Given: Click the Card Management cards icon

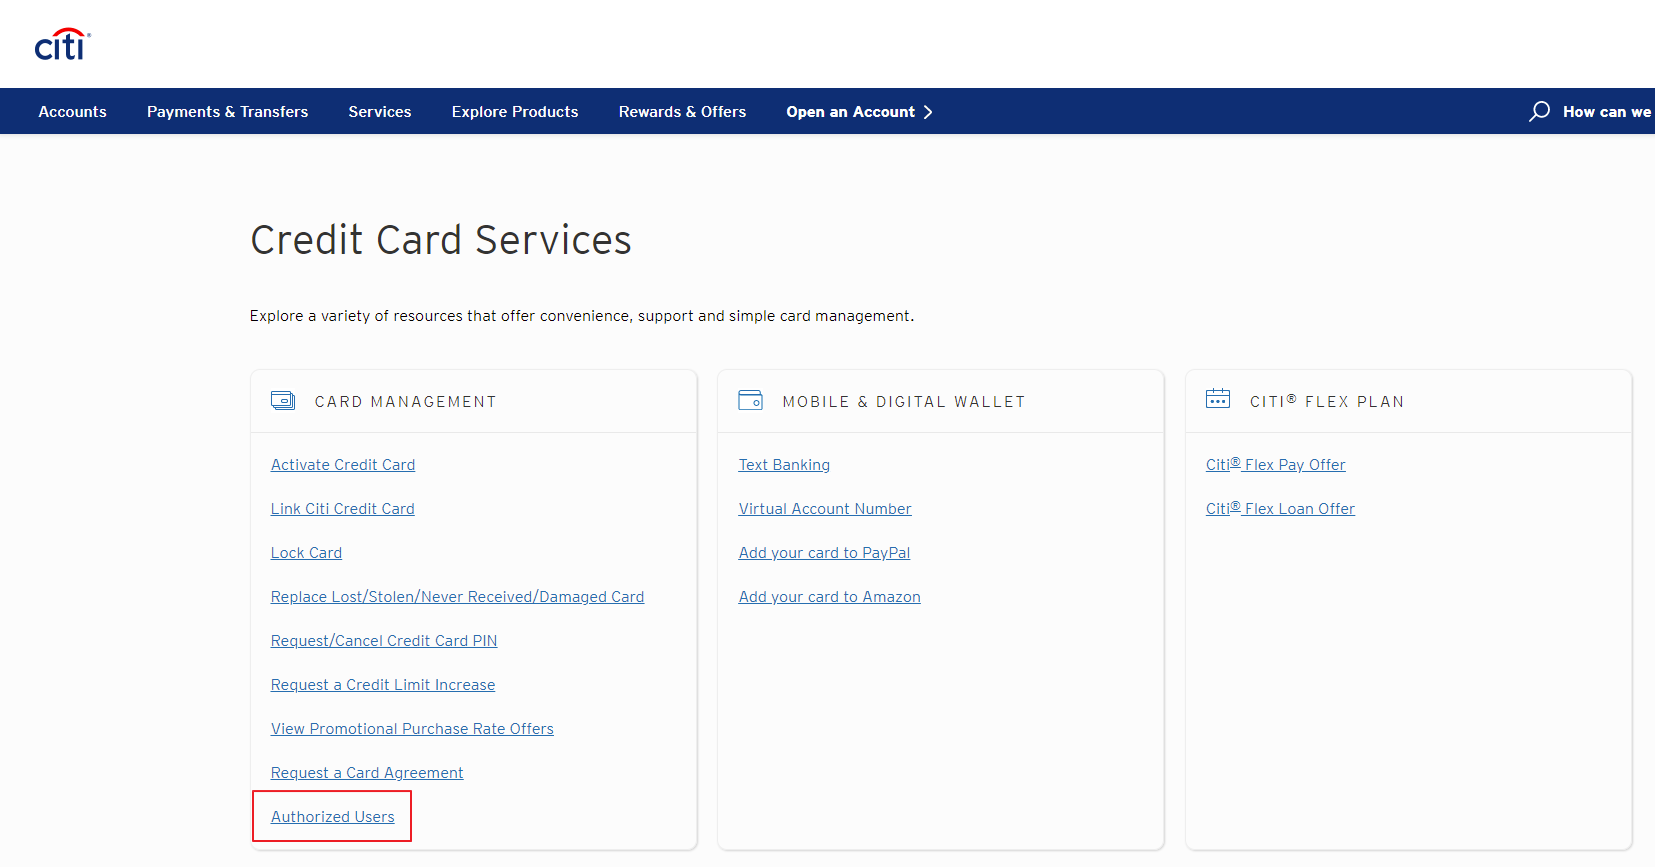Looking at the screenshot, I should pos(283,401).
